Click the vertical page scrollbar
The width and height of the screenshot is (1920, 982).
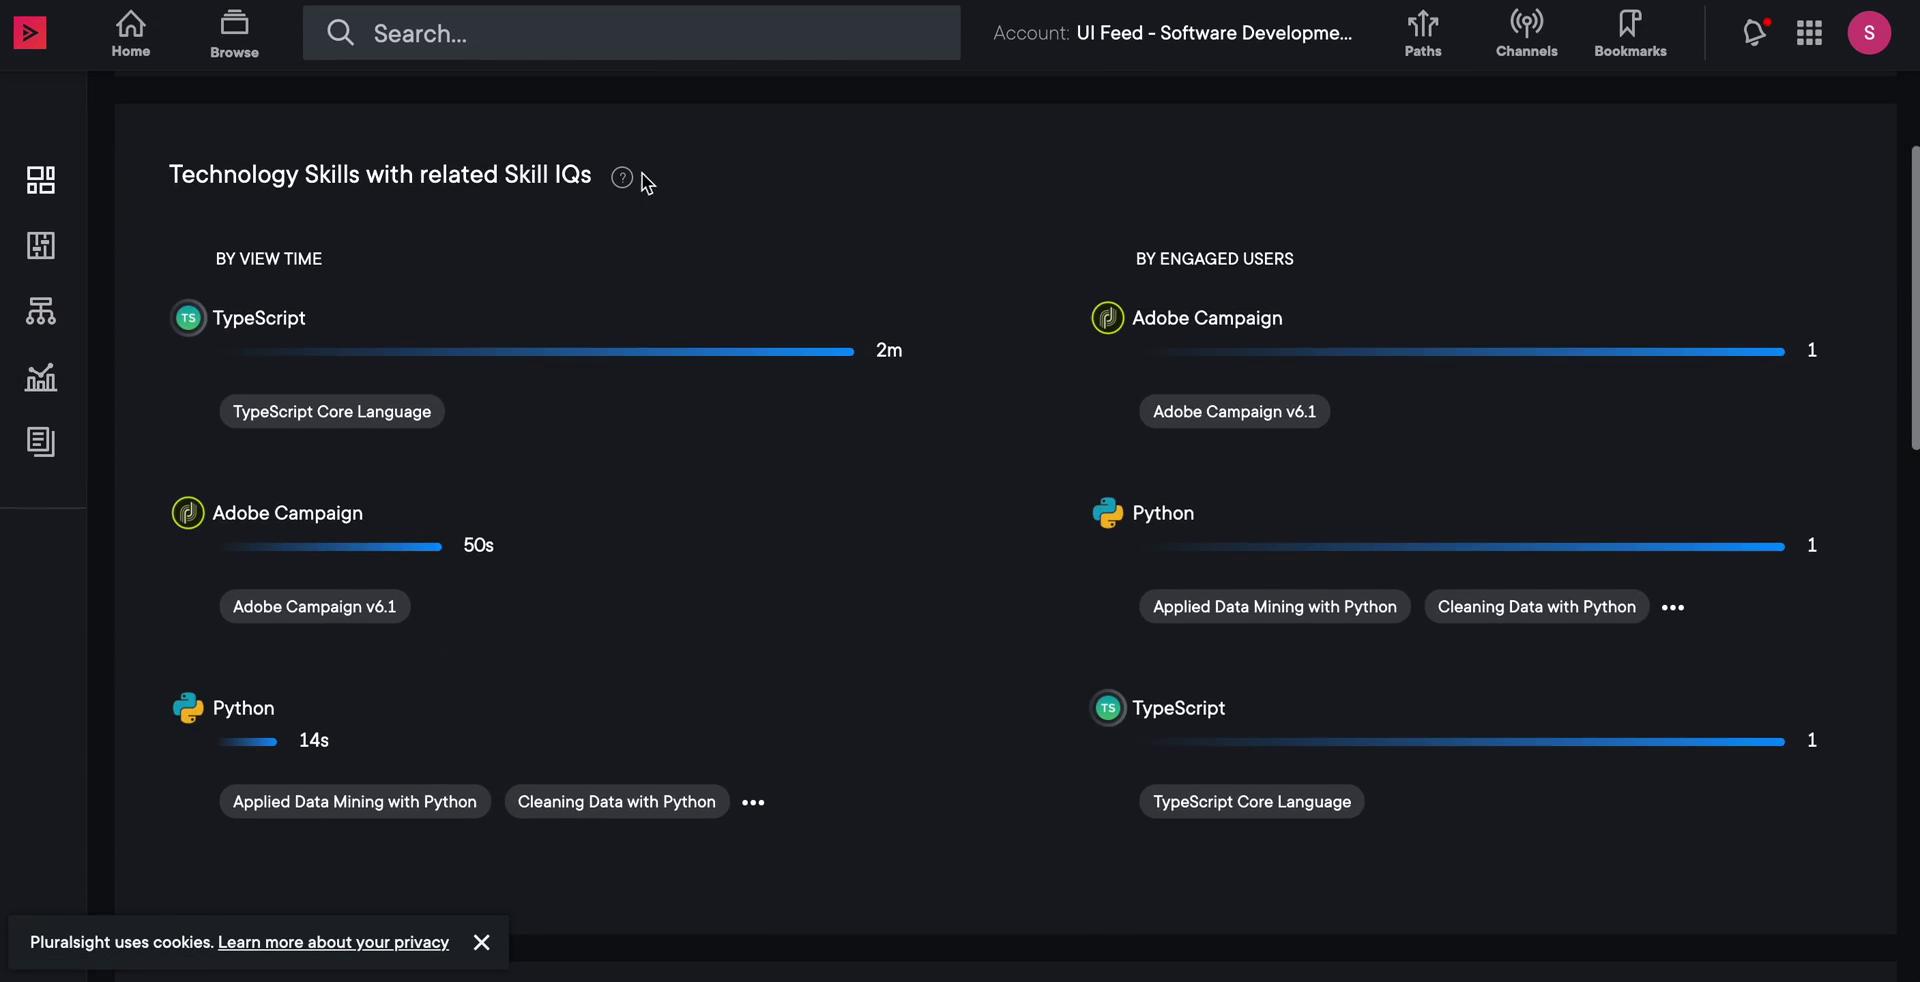point(1915,298)
